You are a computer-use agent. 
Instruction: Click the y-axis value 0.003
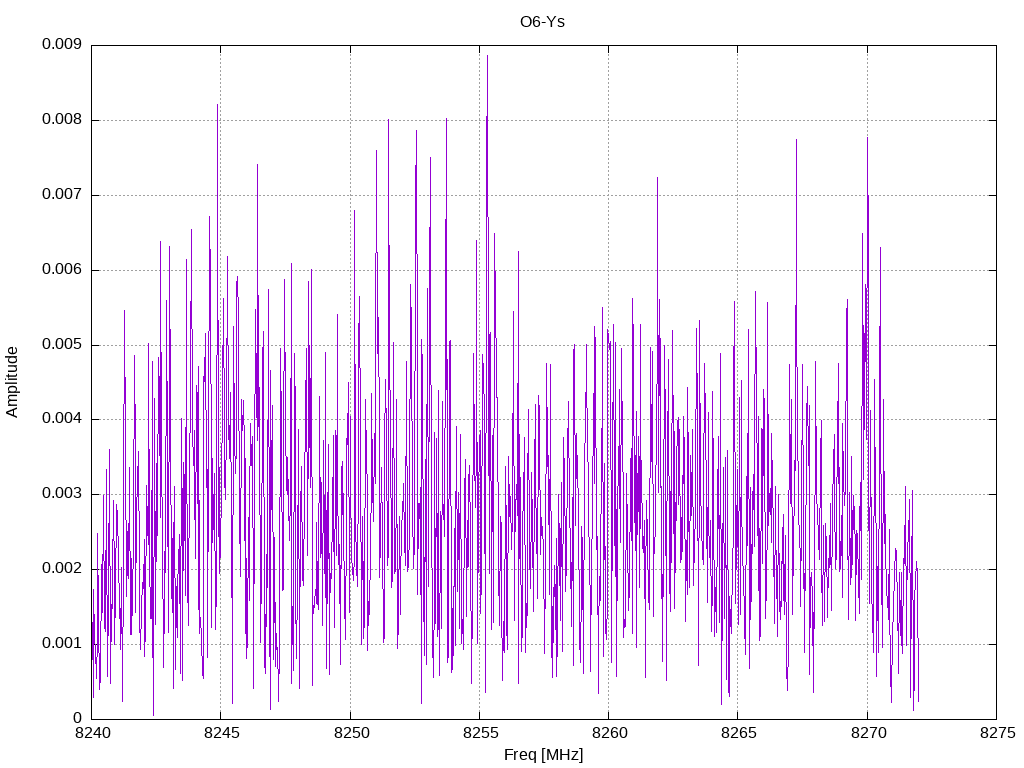(62, 494)
